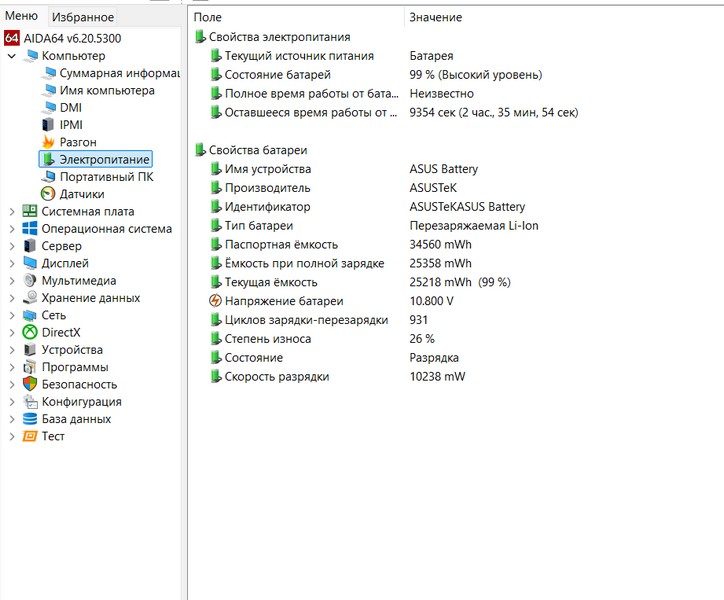The image size is (724, 600).
Task: Switch to the Меню tab
Action: click(21, 16)
